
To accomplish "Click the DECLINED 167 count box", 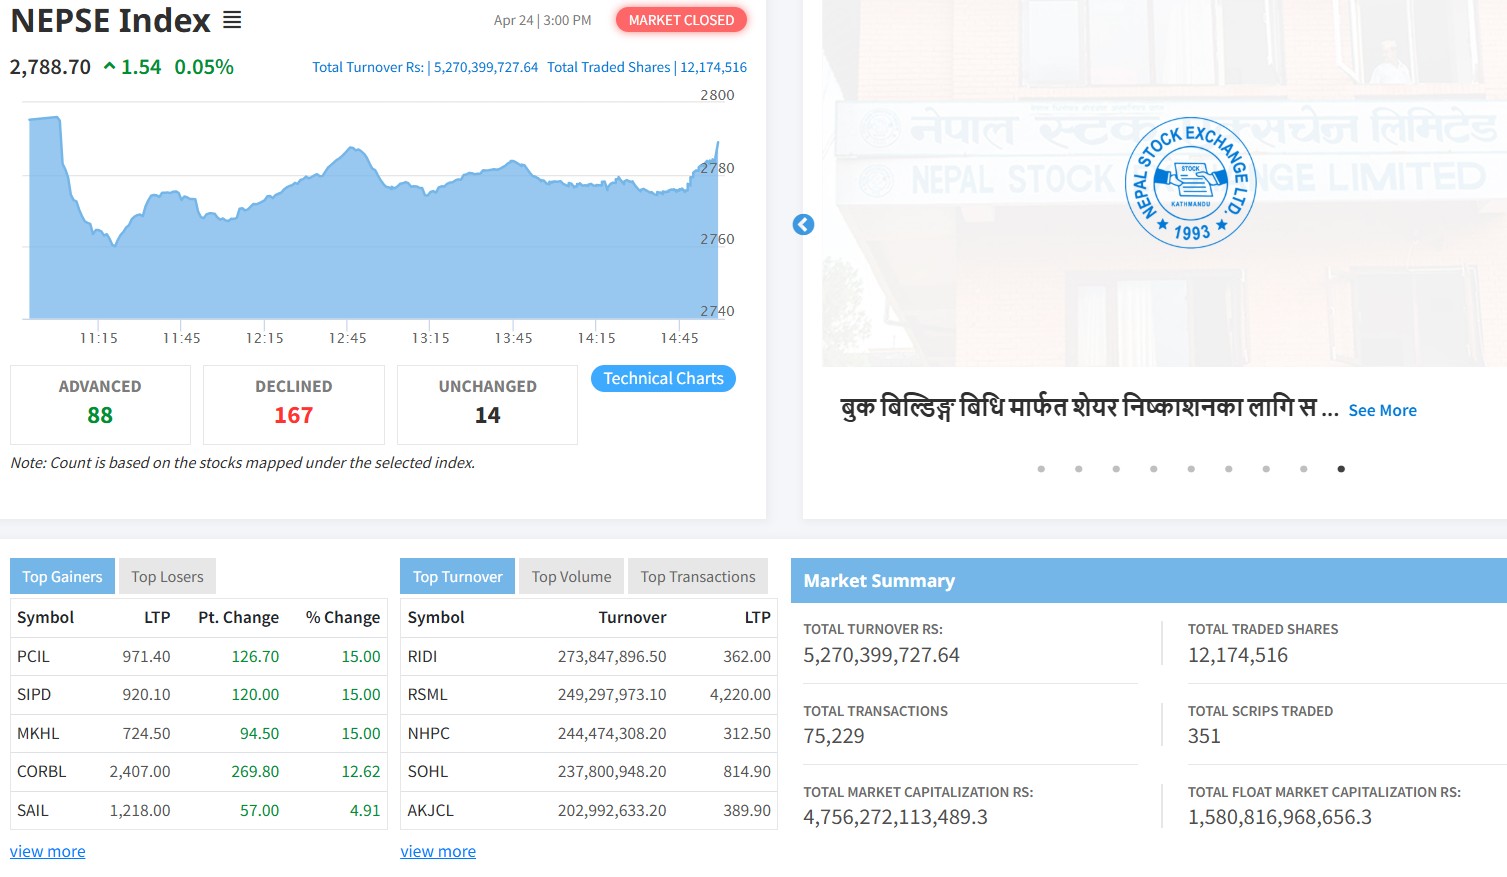I will pyautogui.click(x=294, y=404).
